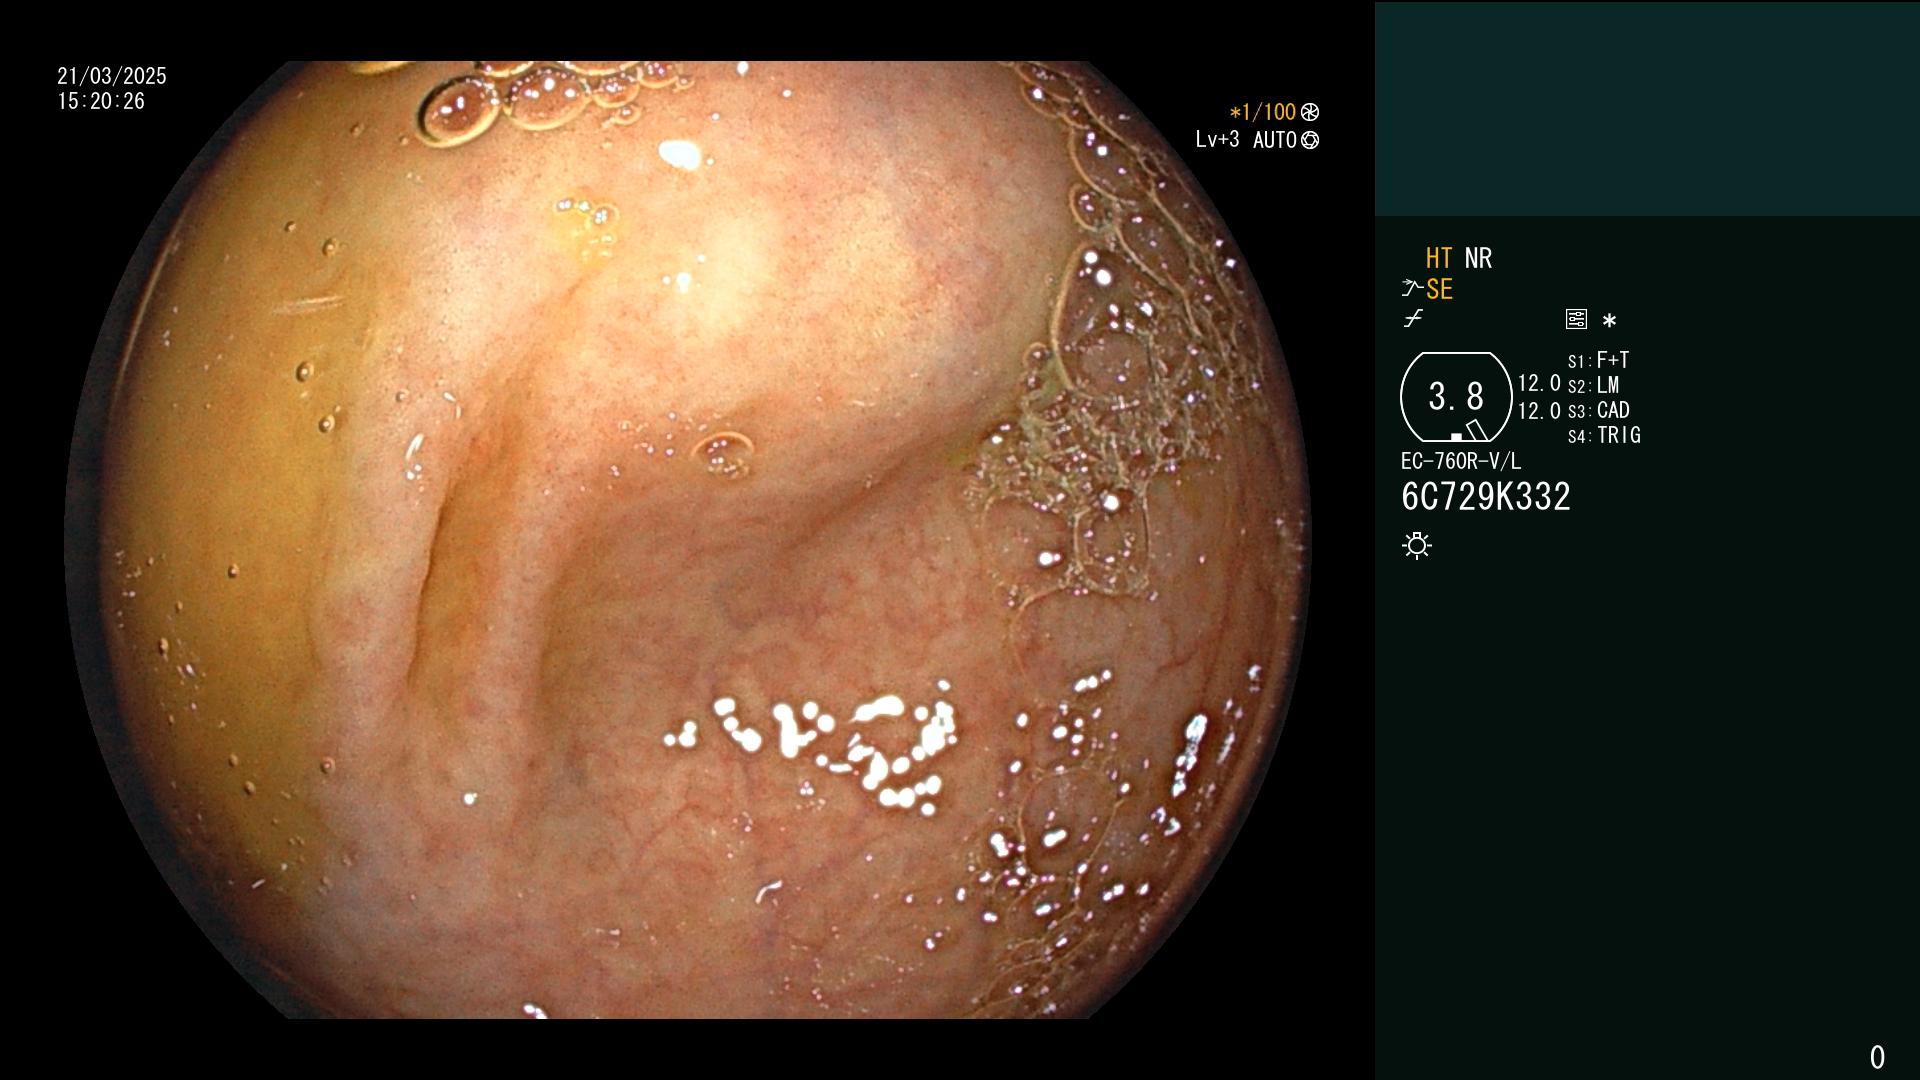Screen dimensions: 1920x1080
Task: Click the endoscopic live image view
Action: 688,540
